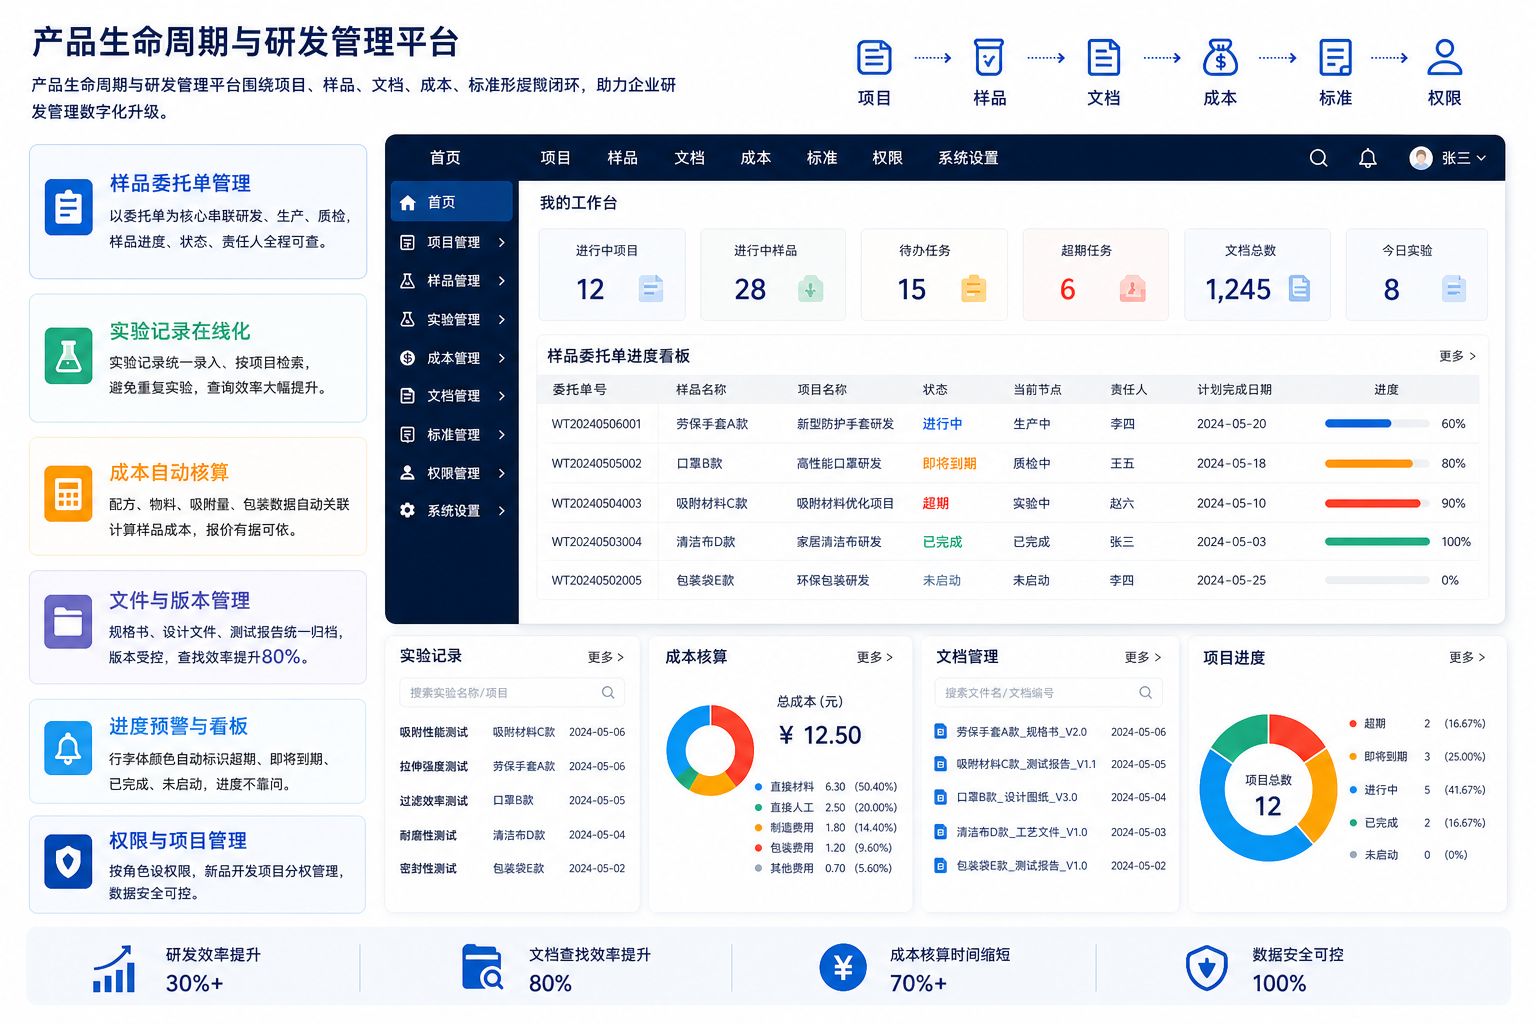
Task: Click the 超期任务 card icon
Action: [1132, 289]
